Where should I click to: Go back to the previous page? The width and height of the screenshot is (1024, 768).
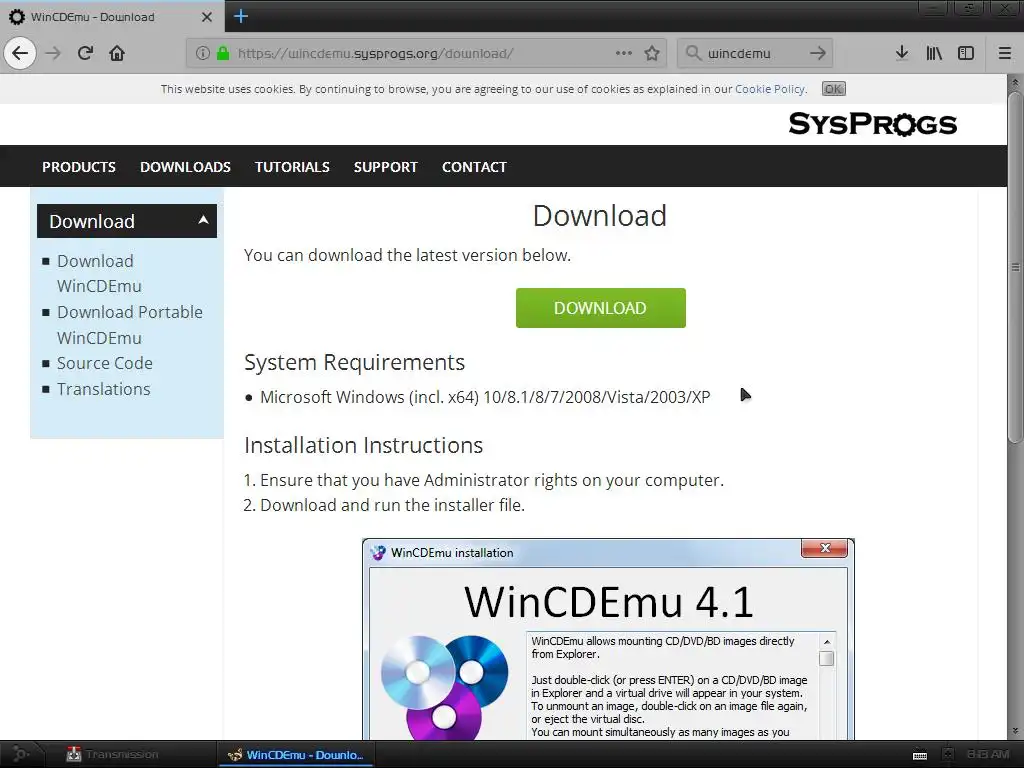20,53
